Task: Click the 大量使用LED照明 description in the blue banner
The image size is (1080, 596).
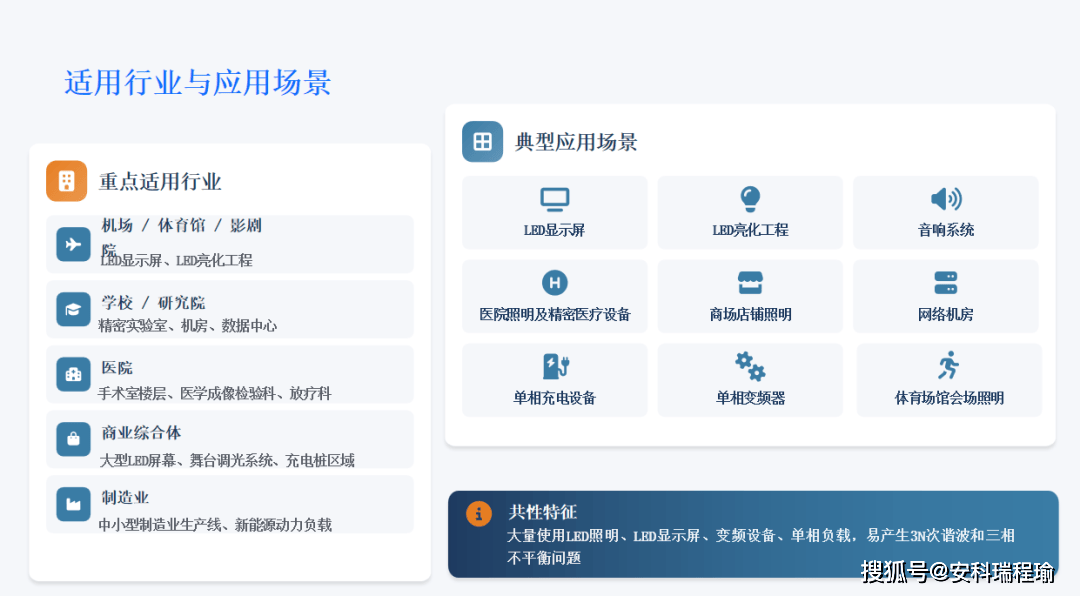Action: (x=760, y=546)
